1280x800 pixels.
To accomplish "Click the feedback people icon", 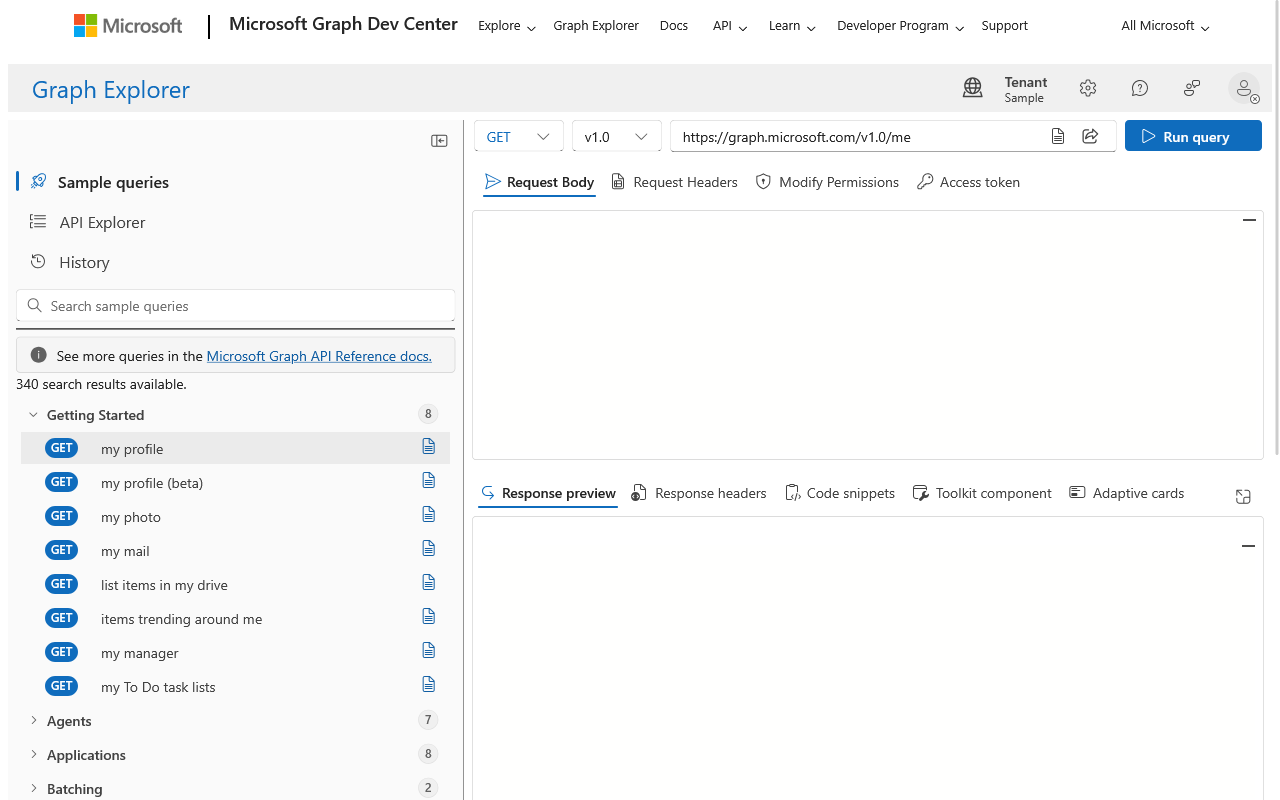I will click(1192, 88).
